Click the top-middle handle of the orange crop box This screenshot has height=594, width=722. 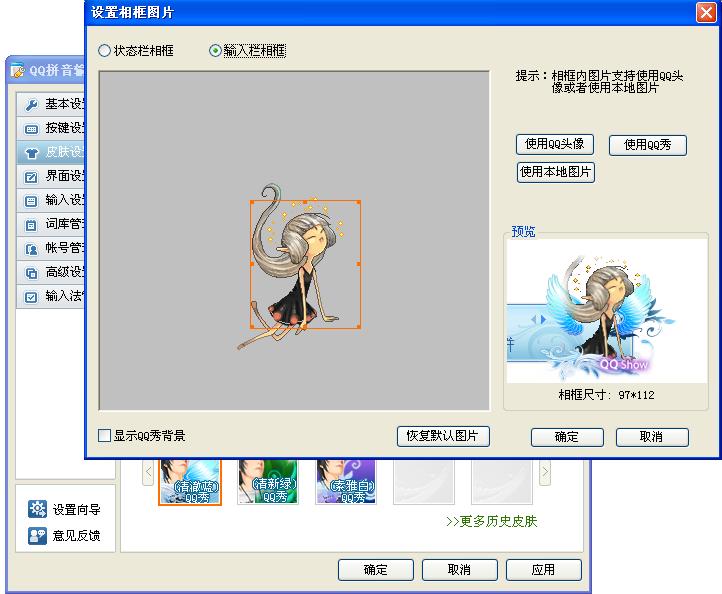coord(305,201)
